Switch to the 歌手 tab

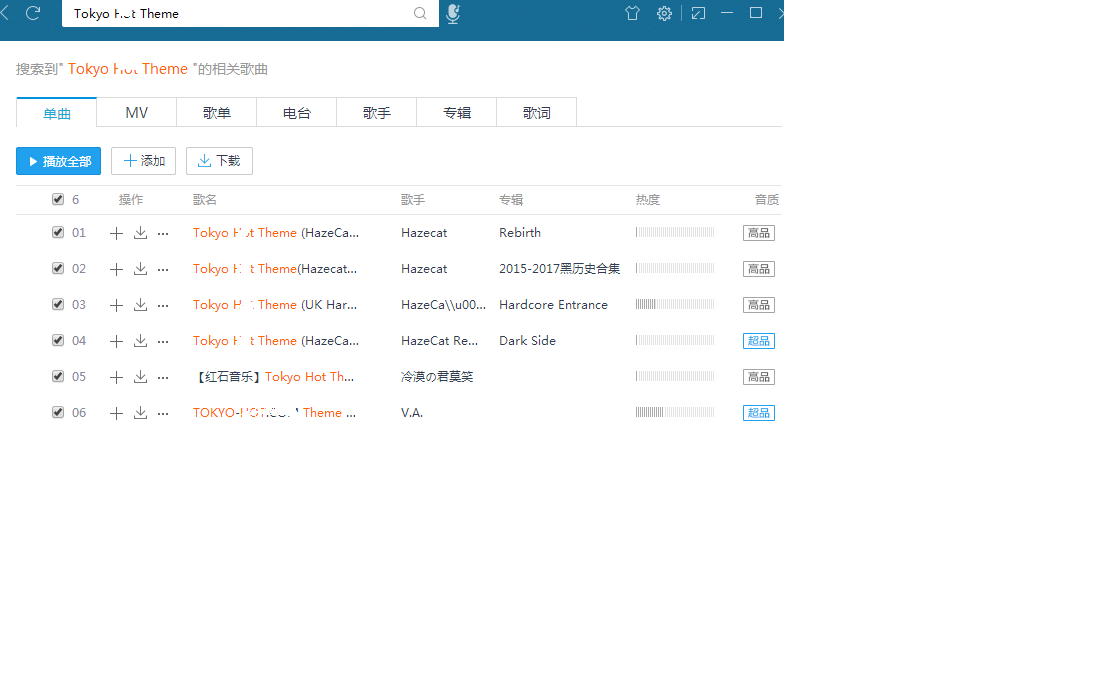[x=377, y=113]
